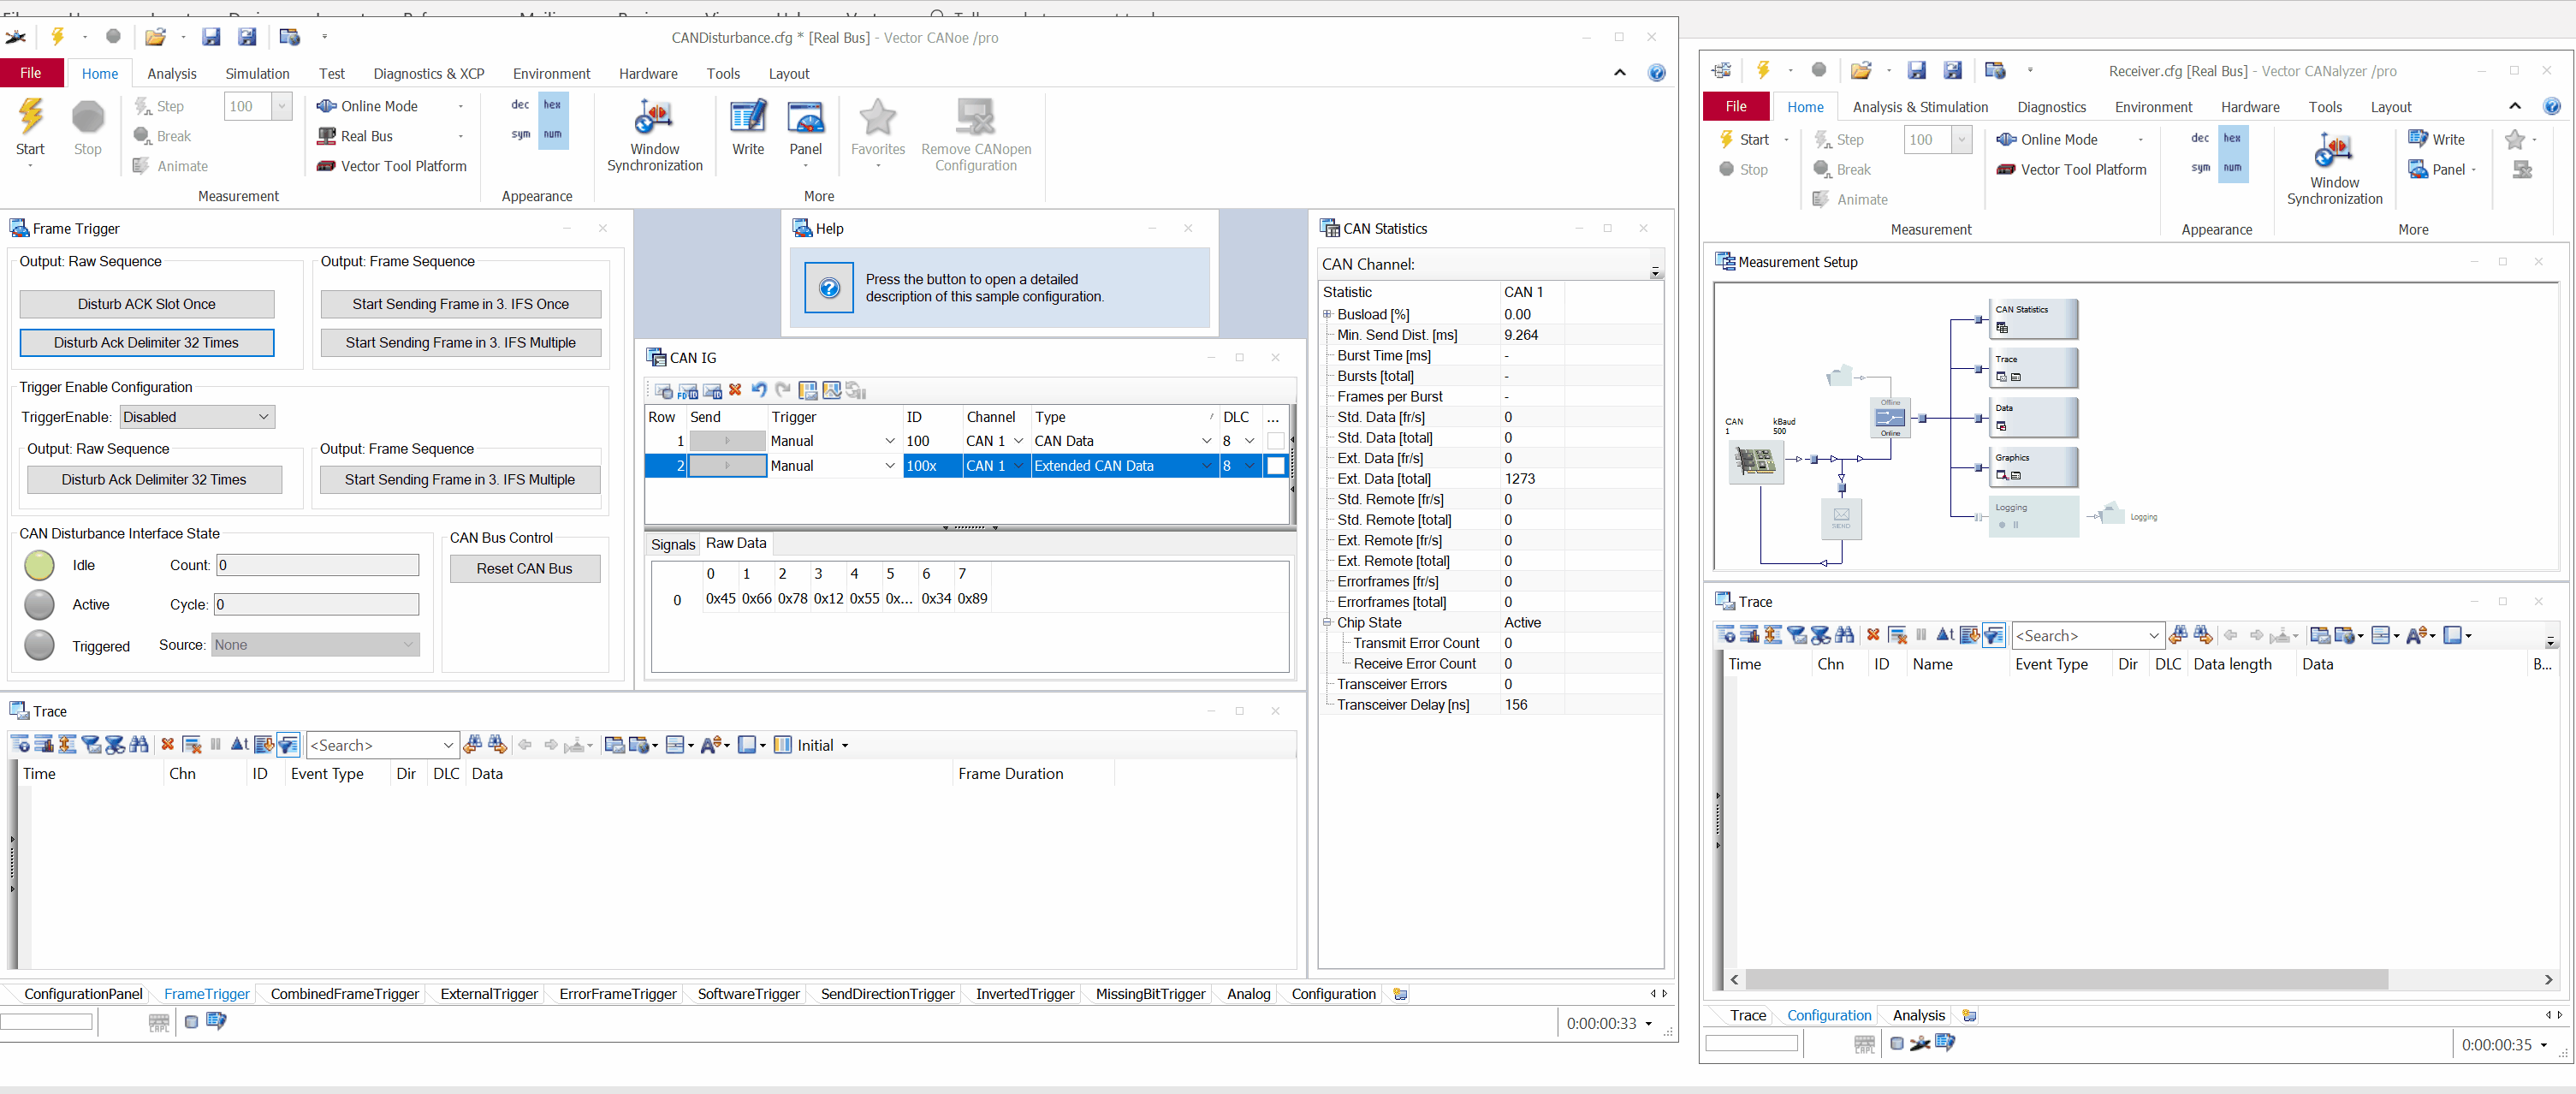Open the TriggerEnable Disabled dropdown
This screenshot has height=1094, width=2576.
point(197,417)
